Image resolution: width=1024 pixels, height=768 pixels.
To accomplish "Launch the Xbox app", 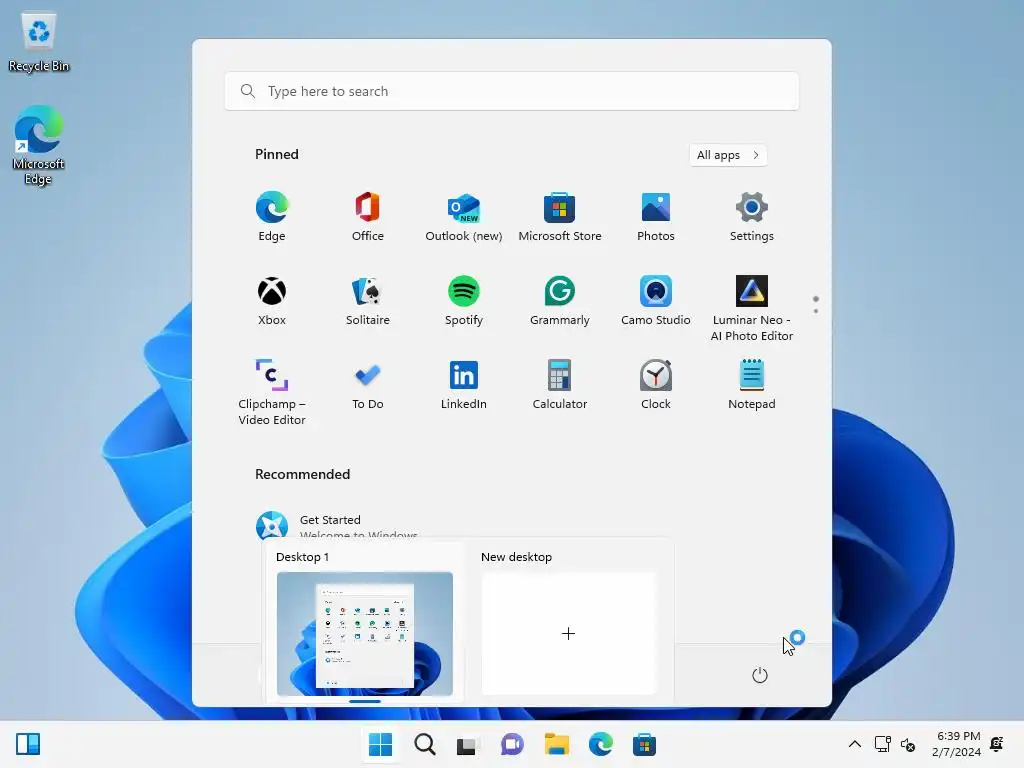I will [x=272, y=300].
